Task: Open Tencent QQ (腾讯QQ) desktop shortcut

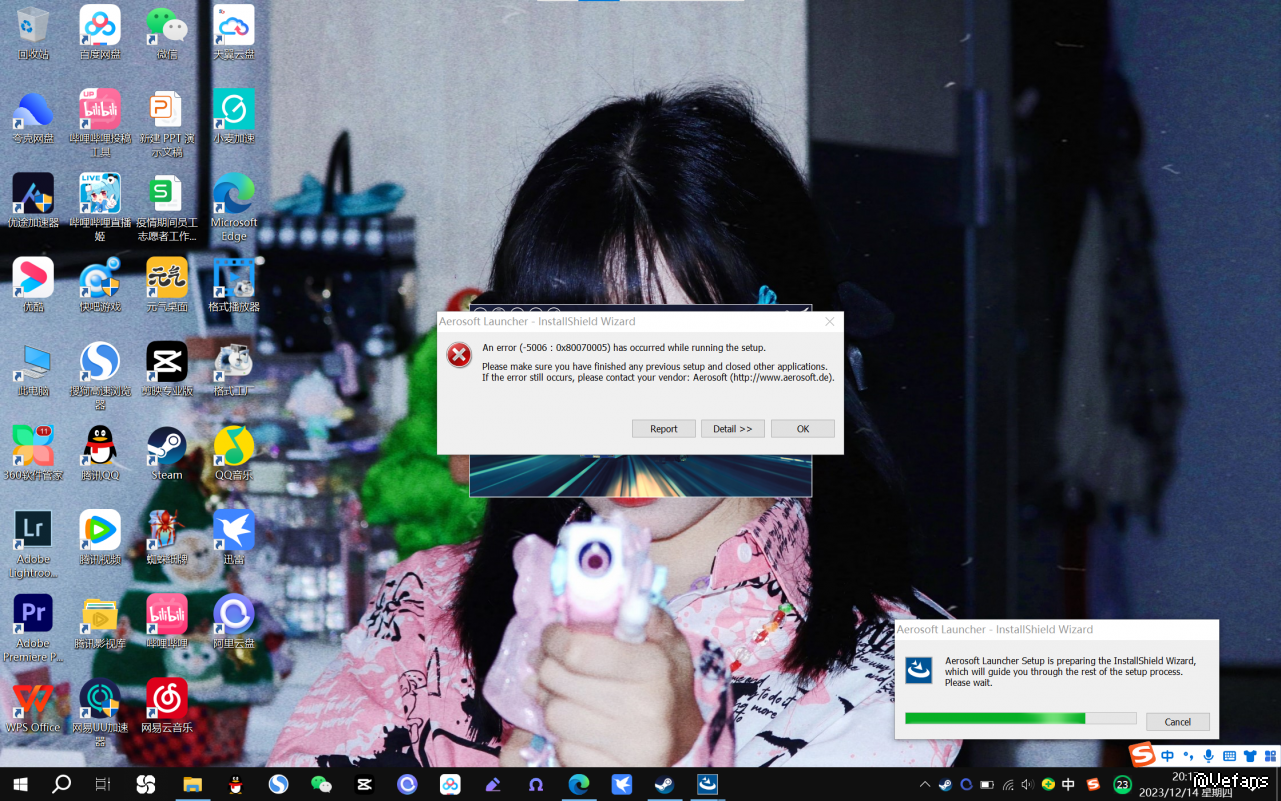Action: click(x=100, y=453)
